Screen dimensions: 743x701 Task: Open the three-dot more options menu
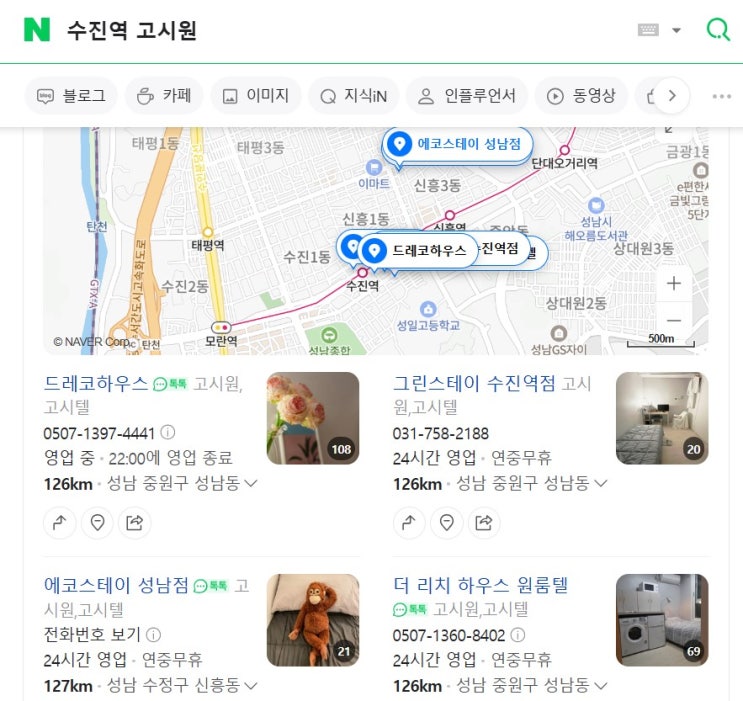pos(721,96)
